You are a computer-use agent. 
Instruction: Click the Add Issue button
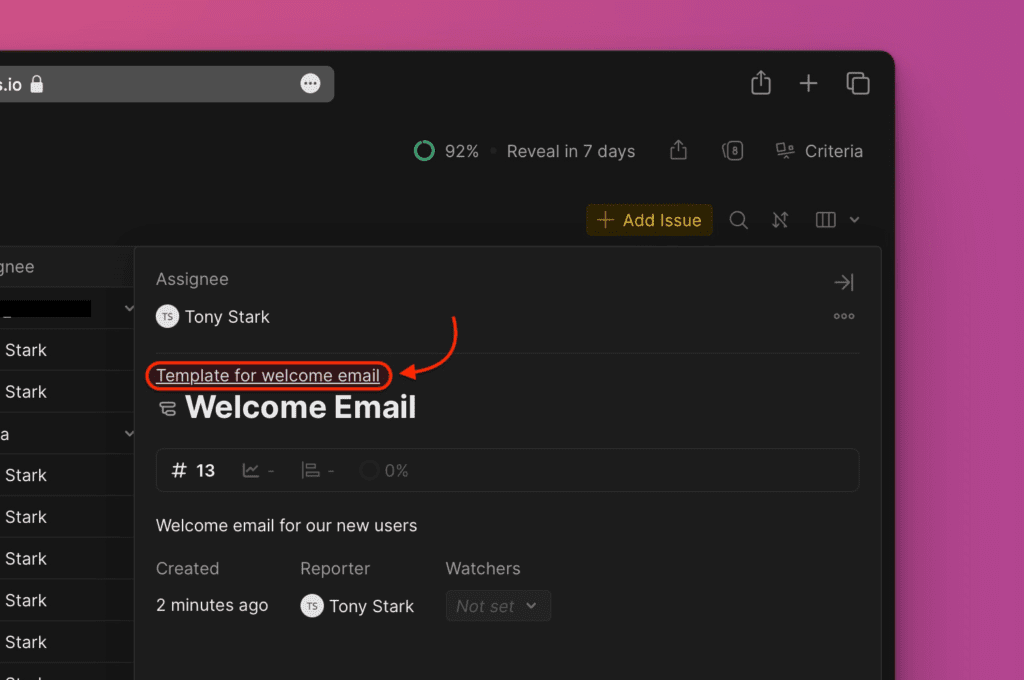click(x=649, y=220)
